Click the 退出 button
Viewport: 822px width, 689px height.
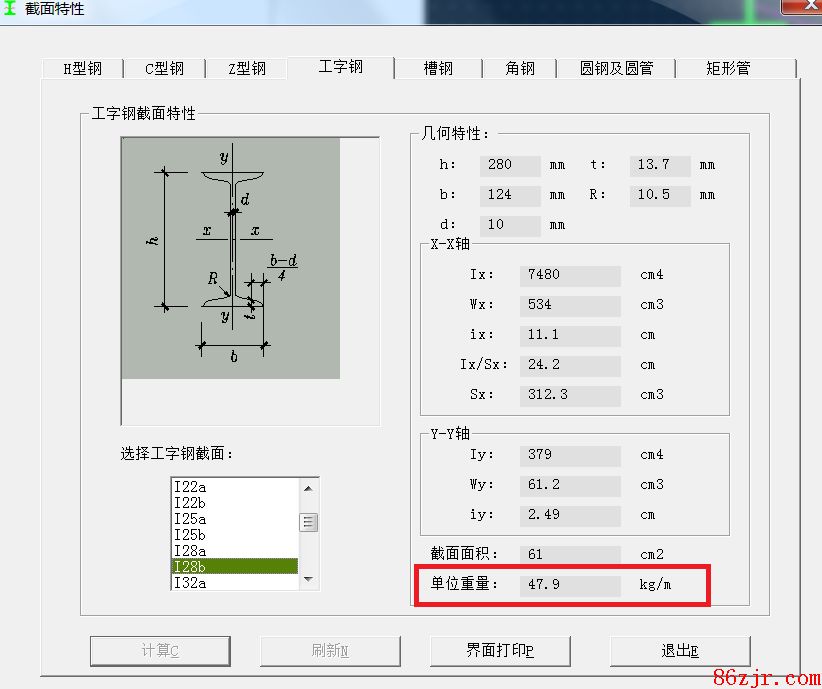pos(680,651)
